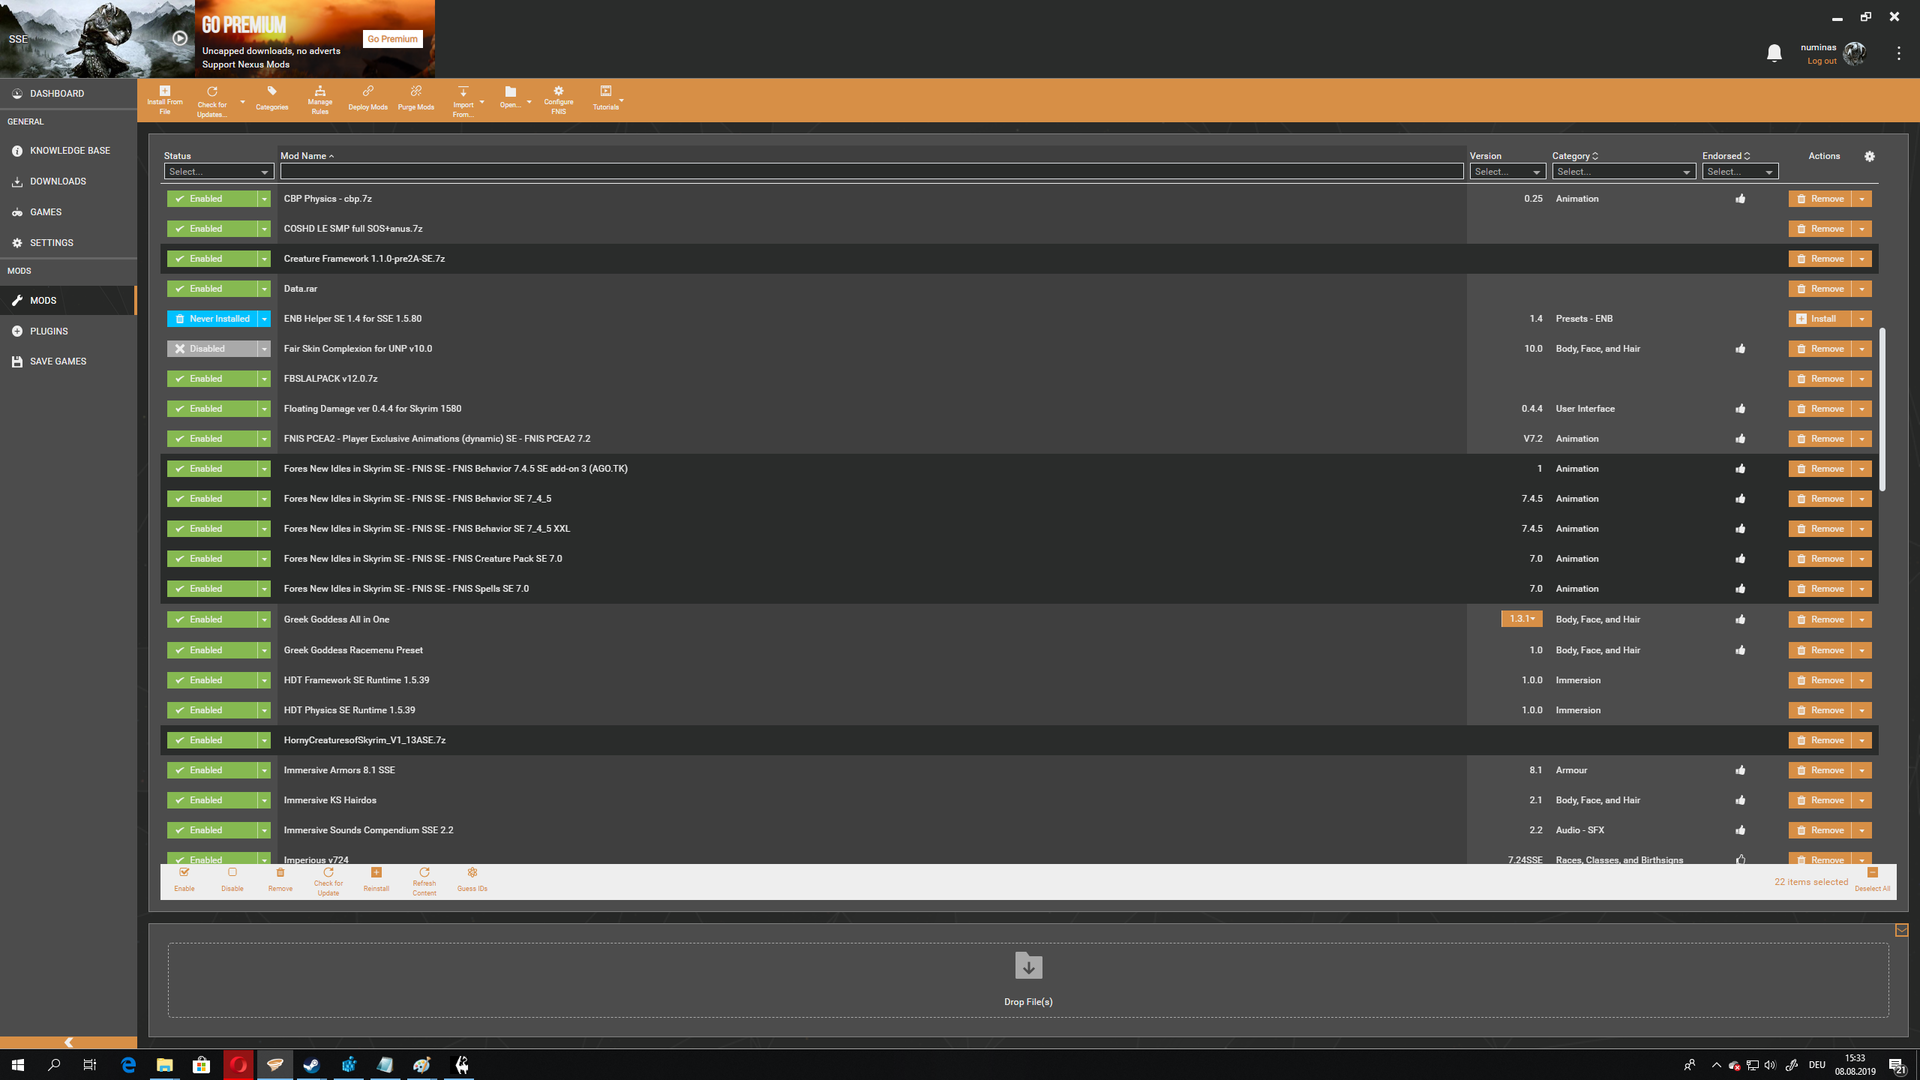
Task: Open Category filter dropdown
Action: click(x=1623, y=172)
